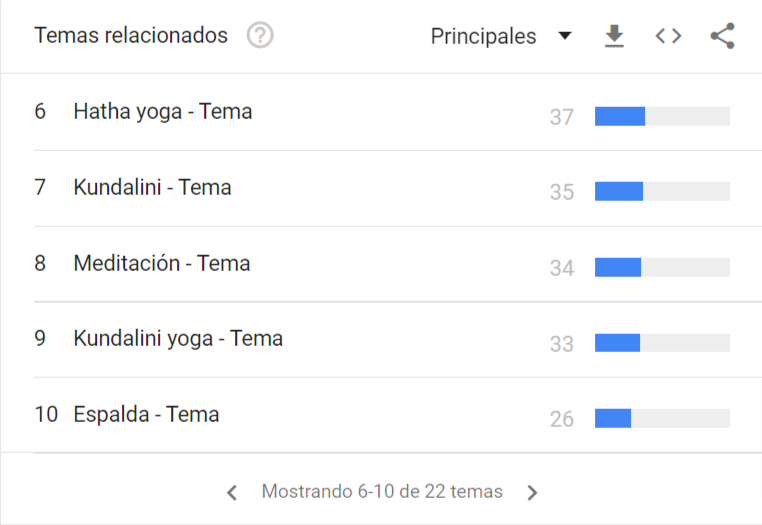This screenshot has width=762, height=525.
Task: Click the Hatha yoga 37 bar
Action: coord(662,116)
